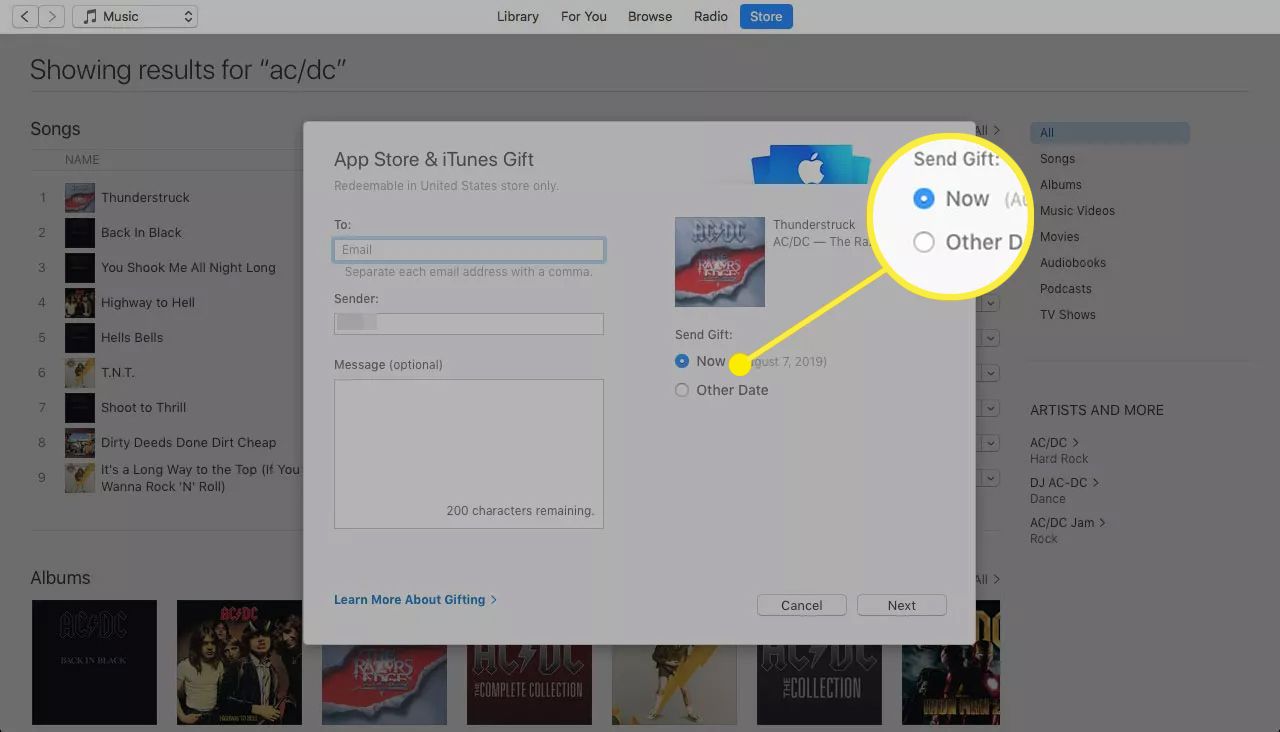Open the Back In Black album cover

[x=94, y=662]
